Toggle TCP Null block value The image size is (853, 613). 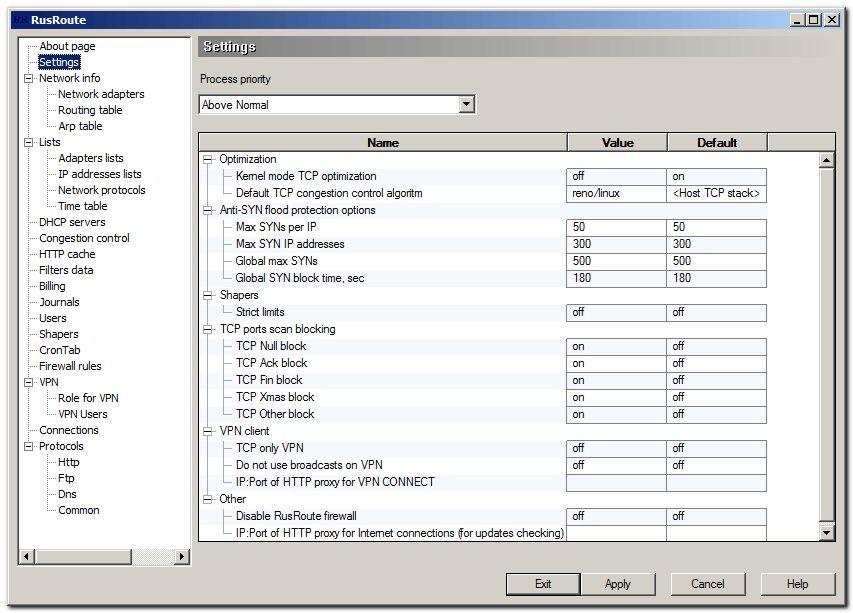click(x=616, y=346)
